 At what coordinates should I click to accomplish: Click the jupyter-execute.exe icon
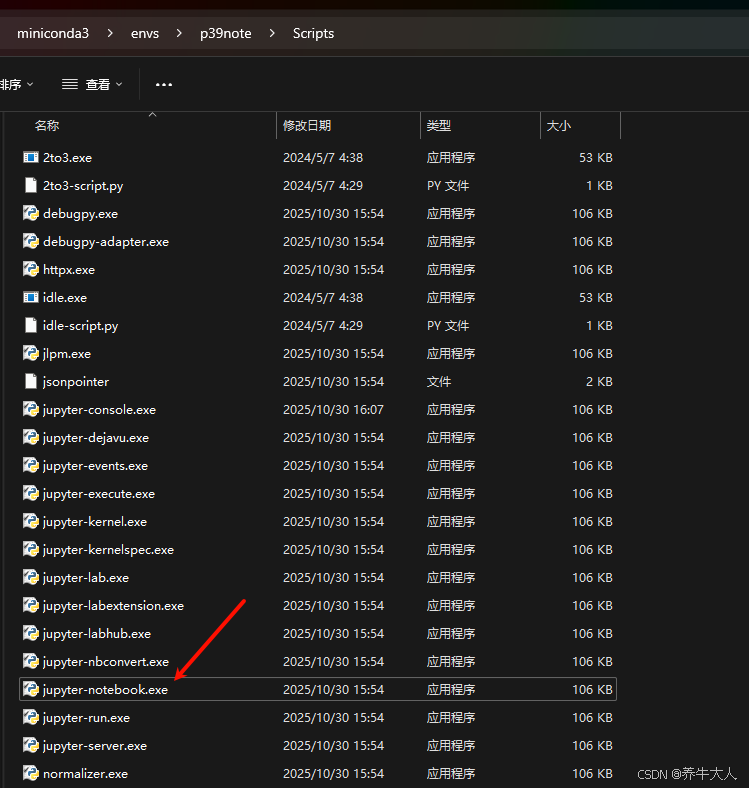31,494
